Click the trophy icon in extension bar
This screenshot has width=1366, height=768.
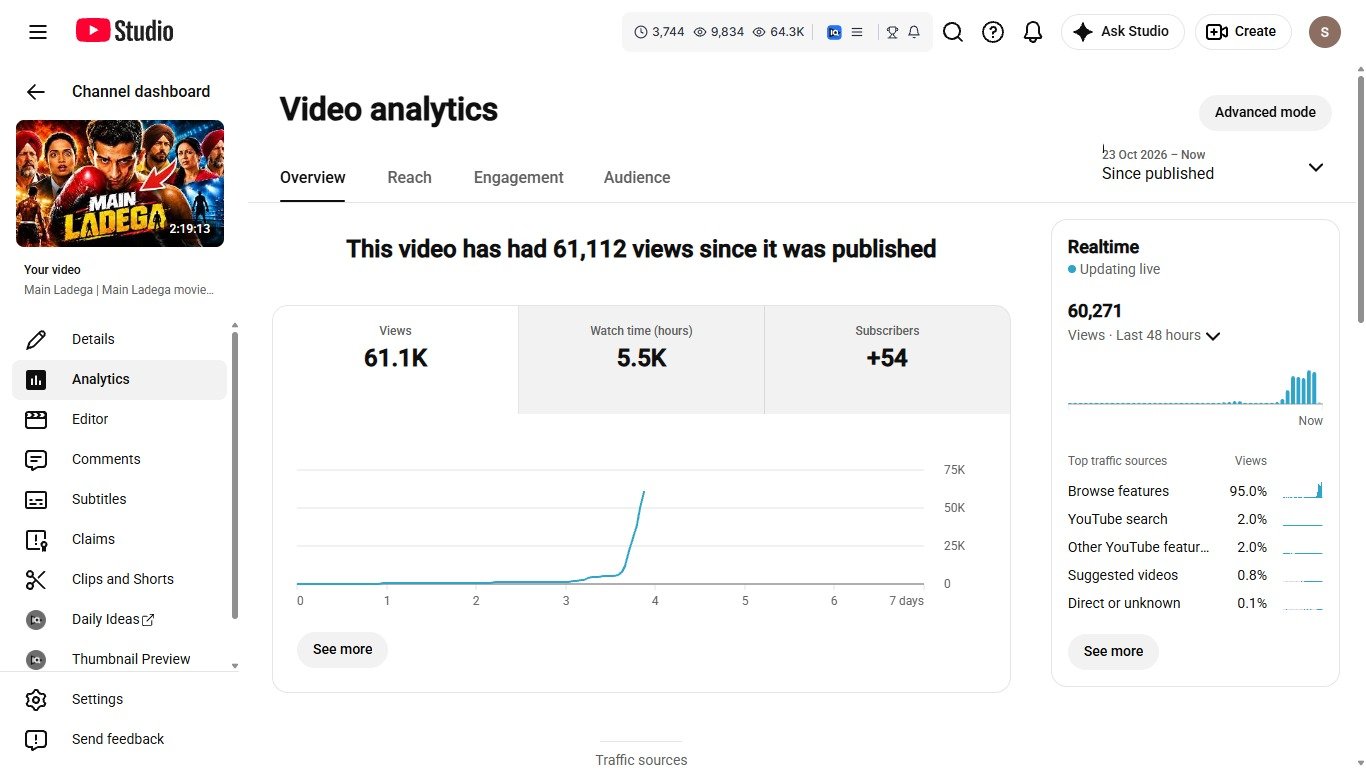point(892,32)
